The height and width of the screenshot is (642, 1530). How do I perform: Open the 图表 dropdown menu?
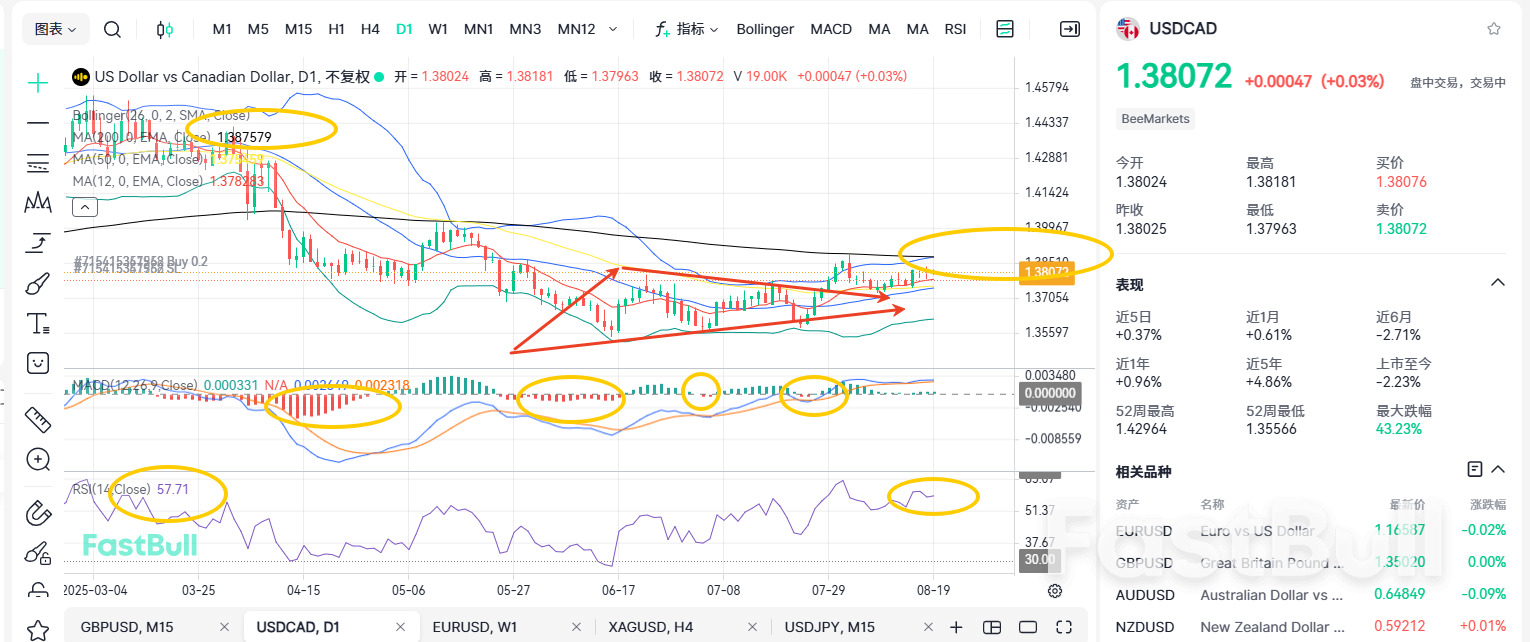pyautogui.click(x=56, y=29)
